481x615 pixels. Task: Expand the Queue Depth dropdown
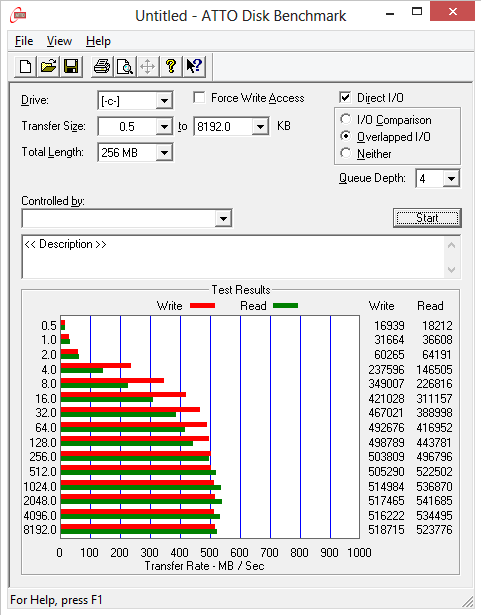coord(452,179)
